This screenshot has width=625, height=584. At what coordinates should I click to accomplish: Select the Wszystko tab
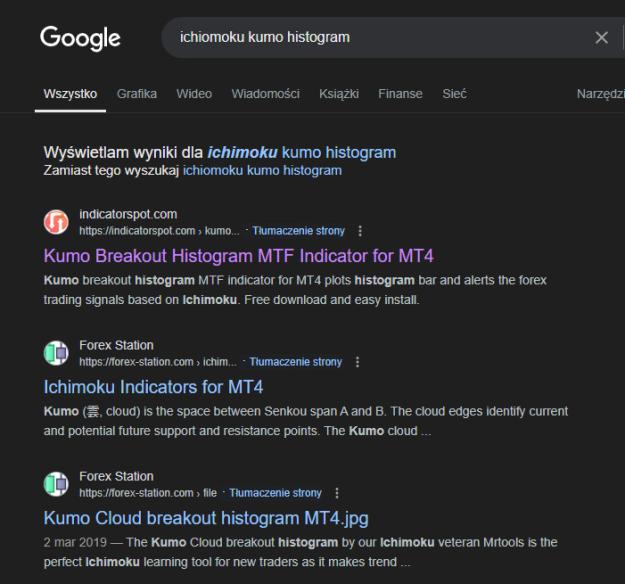pyautogui.click(x=70, y=94)
